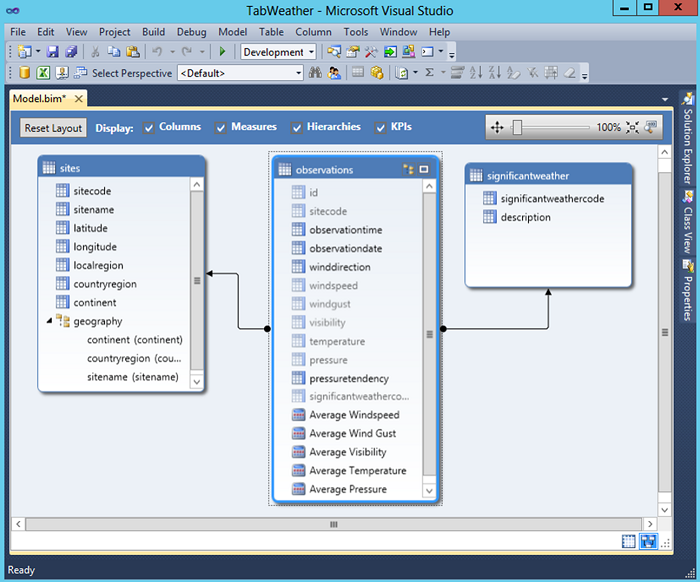This screenshot has width=700, height=582.
Task: Click the Fit to Screen icon next to 100%
Action: [632, 128]
